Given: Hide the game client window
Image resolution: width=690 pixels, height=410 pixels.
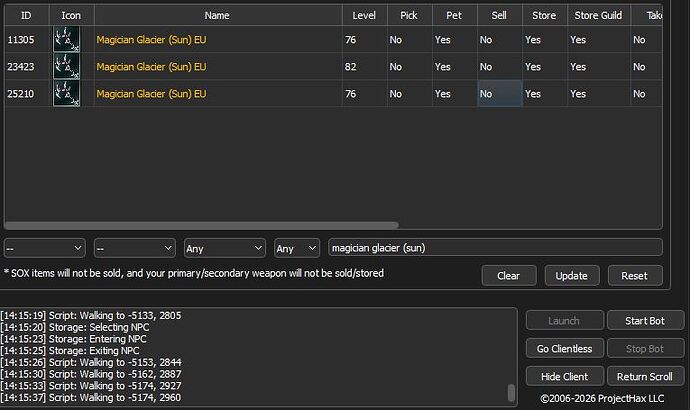Looking at the screenshot, I should click(x=565, y=377).
